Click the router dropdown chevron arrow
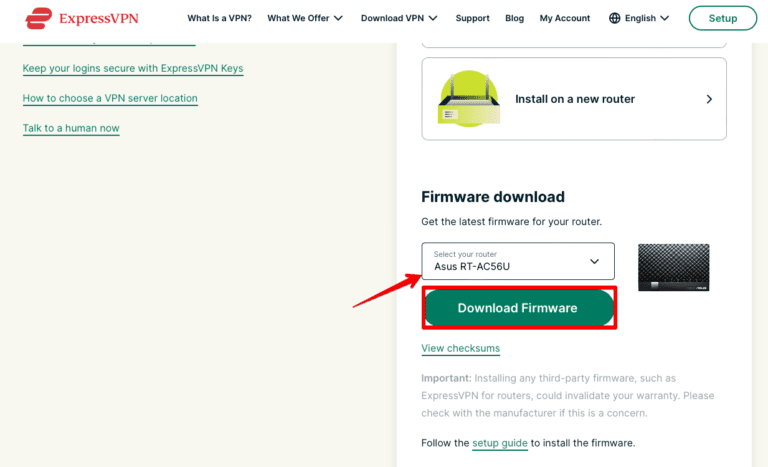This screenshot has height=467, width=768. point(594,261)
